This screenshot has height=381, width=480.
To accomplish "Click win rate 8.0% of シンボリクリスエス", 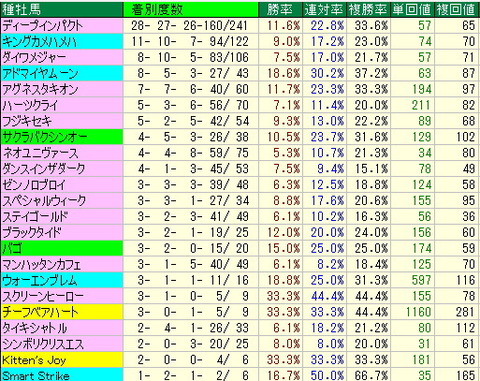I will pos(287,344).
